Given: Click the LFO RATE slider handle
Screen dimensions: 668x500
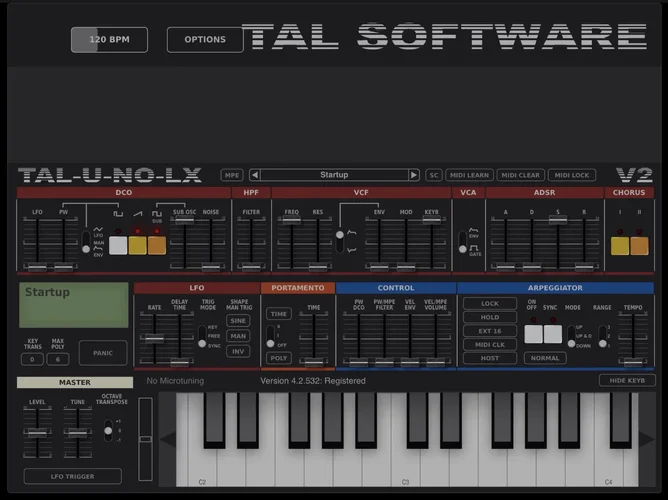Looking at the screenshot, I should (154, 339).
